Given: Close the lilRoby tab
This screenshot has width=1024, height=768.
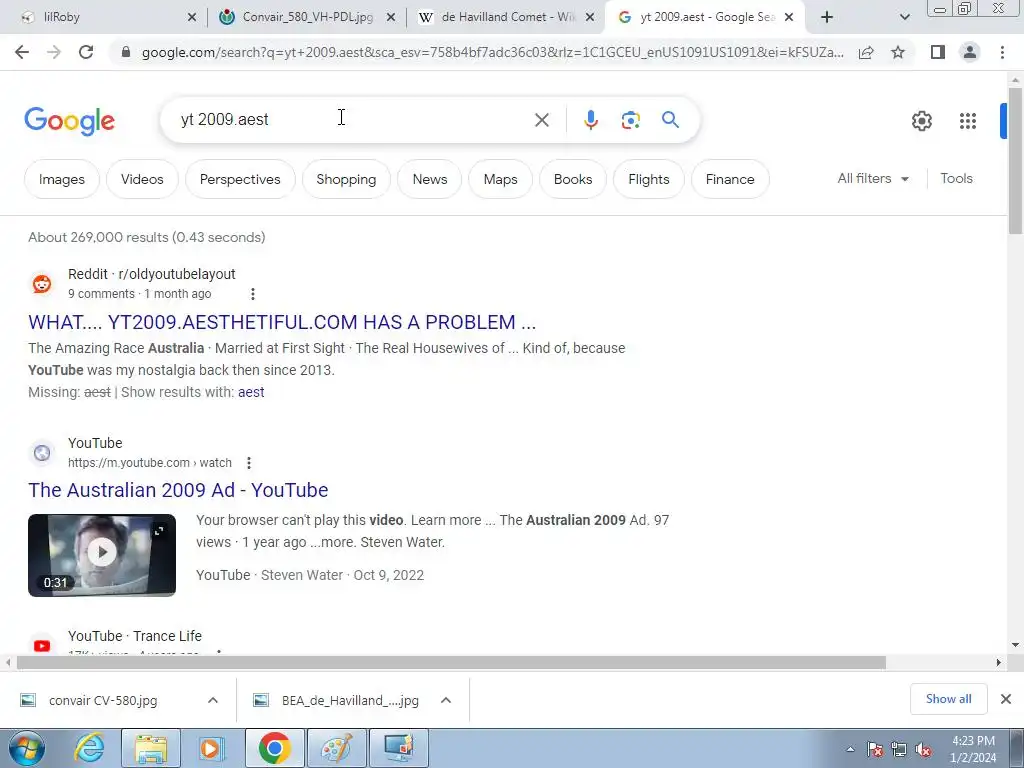Looking at the screenshot, I should click(x=191, y=18).
